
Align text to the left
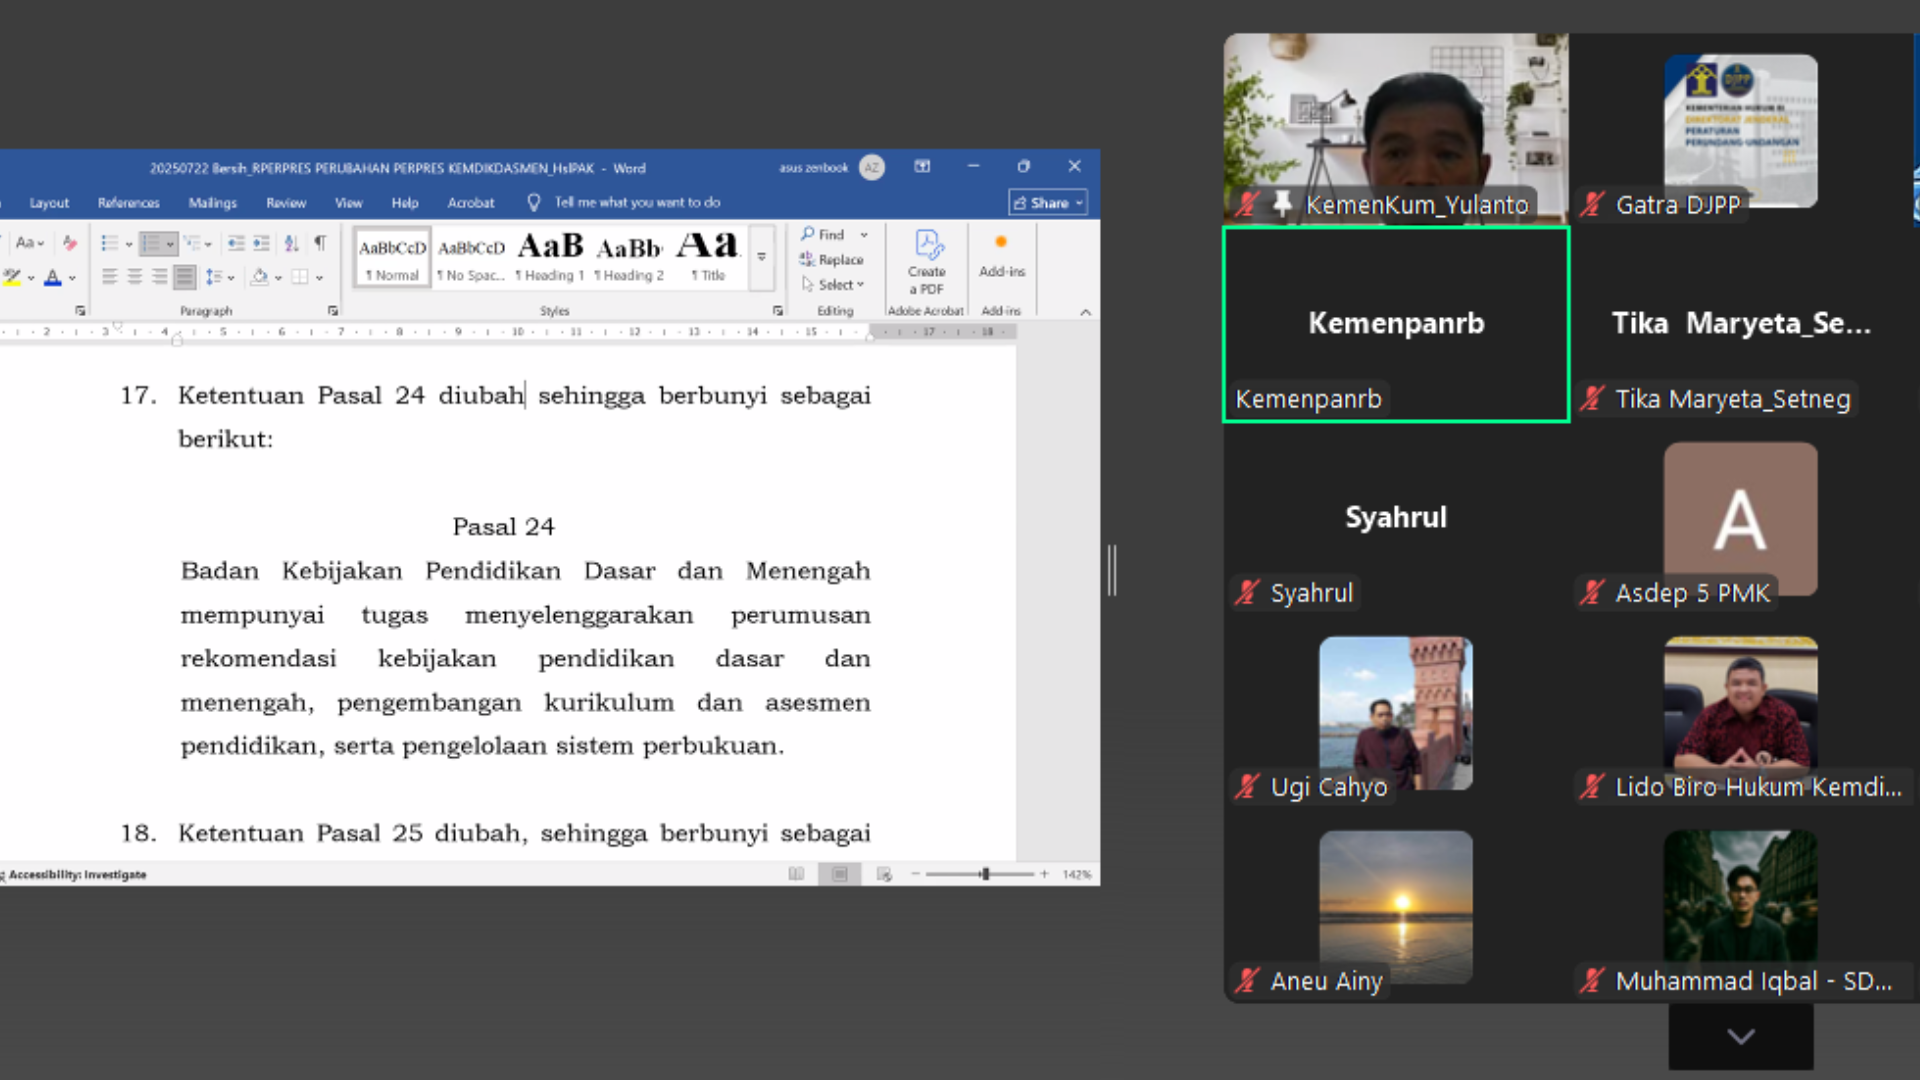point(110,277)
